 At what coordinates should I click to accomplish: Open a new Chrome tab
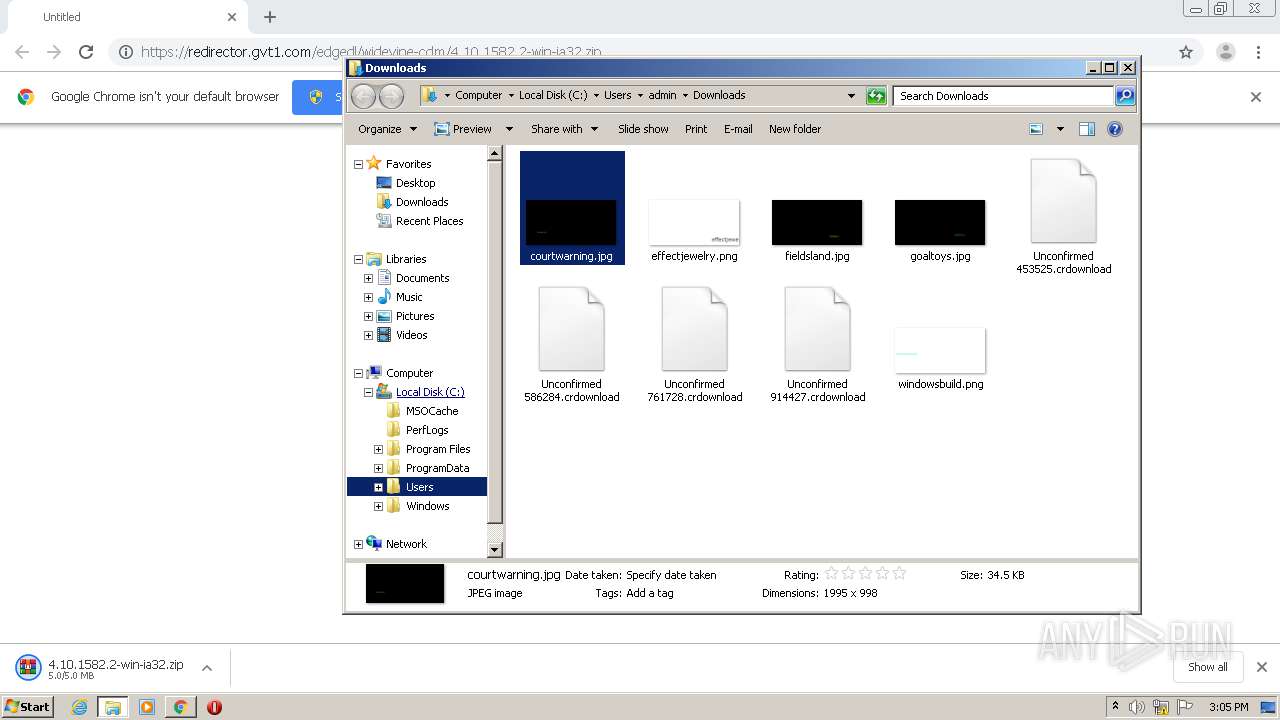coord(270,17)
